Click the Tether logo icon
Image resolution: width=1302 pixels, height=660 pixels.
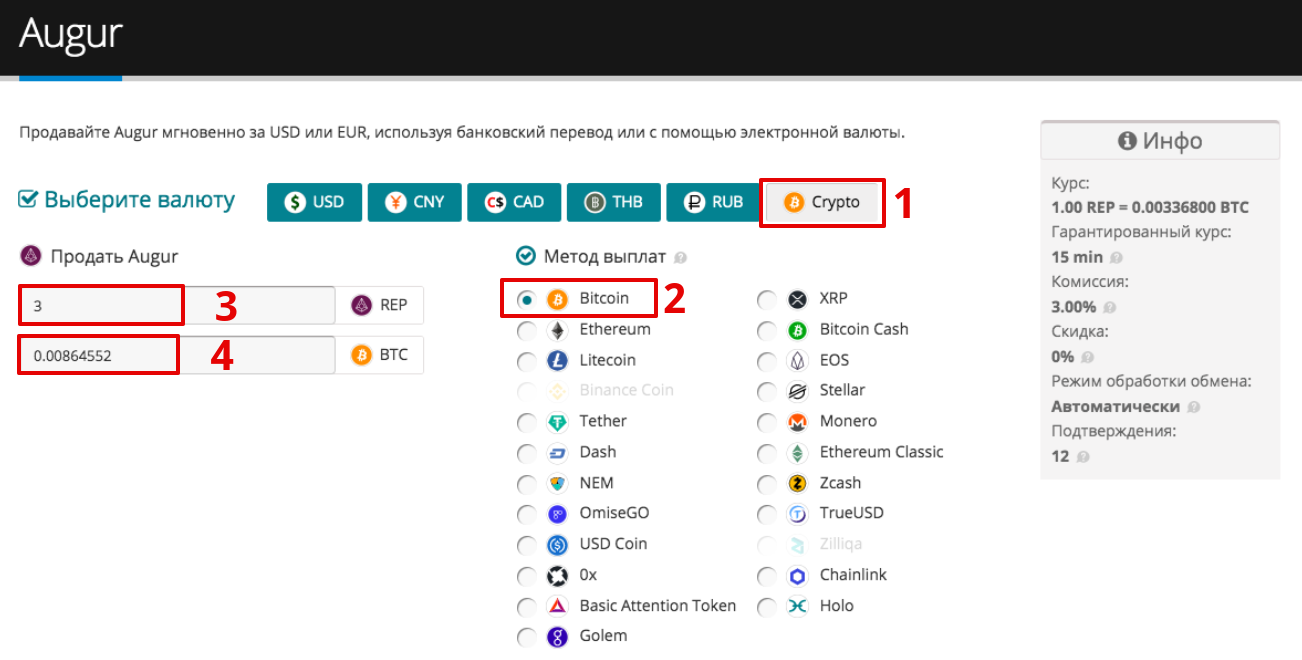coord(557,422)
